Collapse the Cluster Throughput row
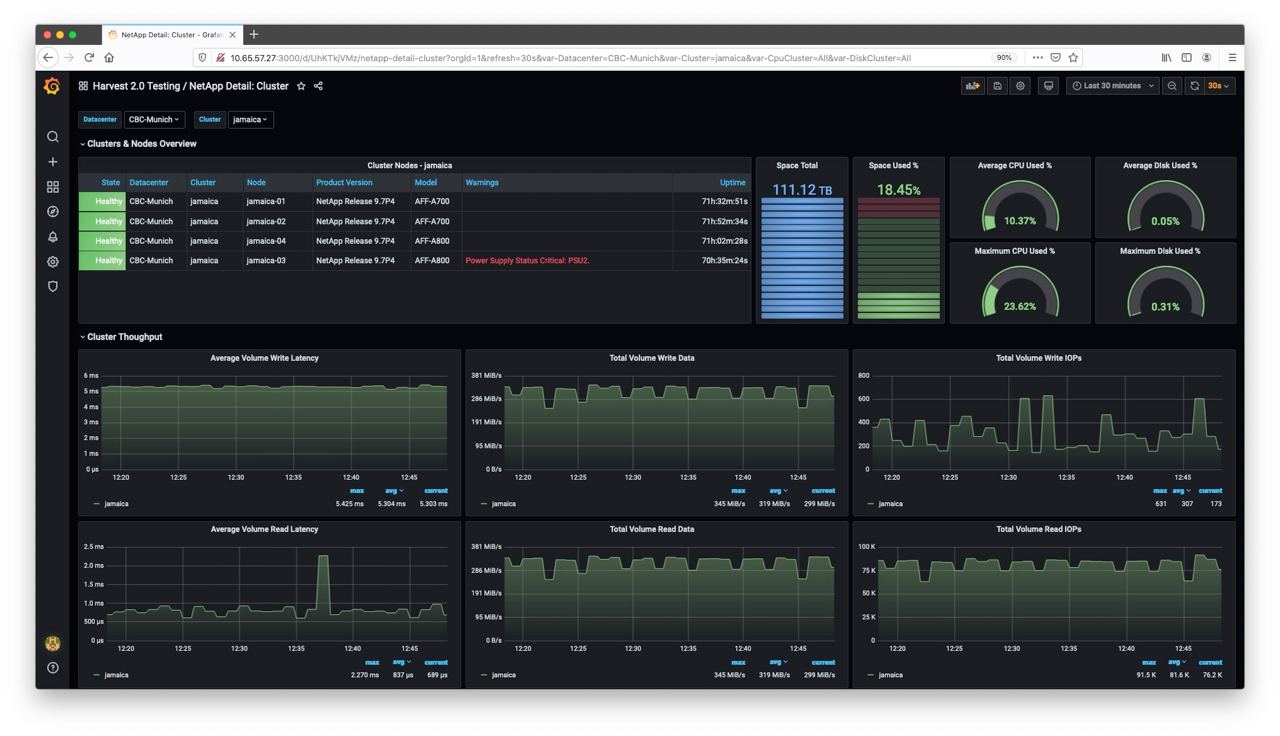Viewport: 1280px width, 736px height. pos(121,337)
